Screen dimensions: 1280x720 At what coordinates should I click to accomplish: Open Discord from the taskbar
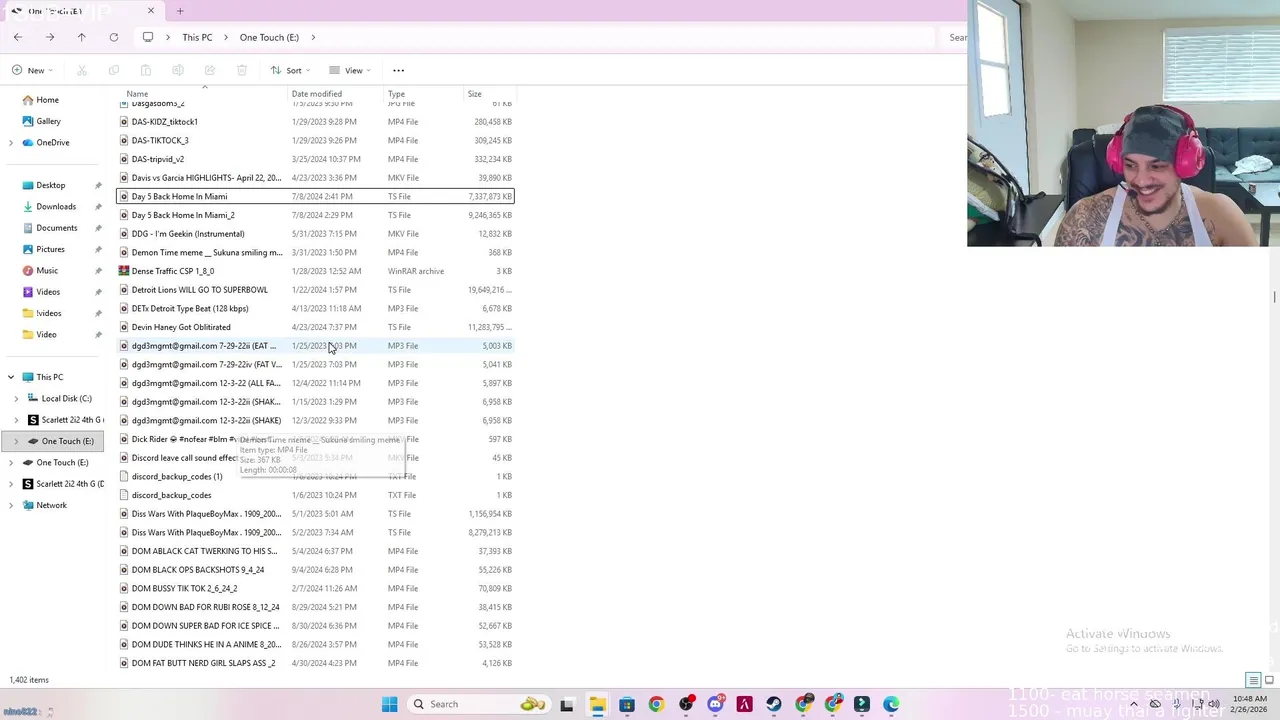click(715, 704)
